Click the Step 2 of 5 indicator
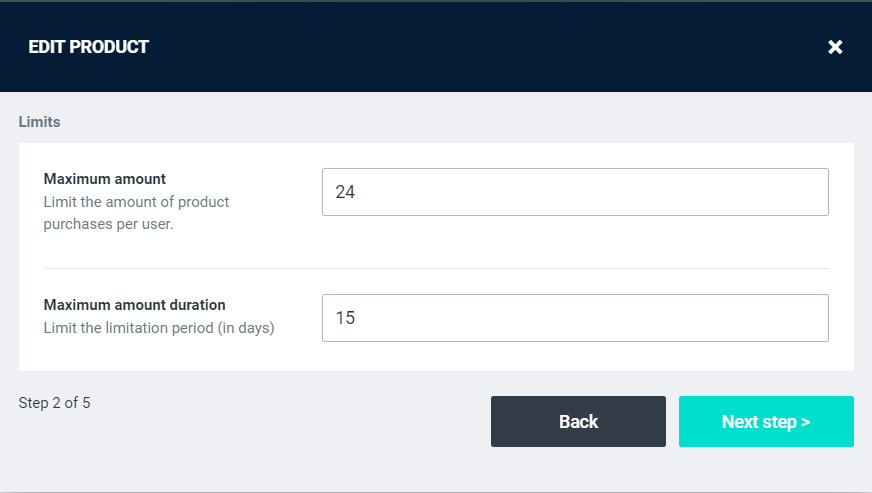This screenshot has height=493, width=872. point(55,404)
